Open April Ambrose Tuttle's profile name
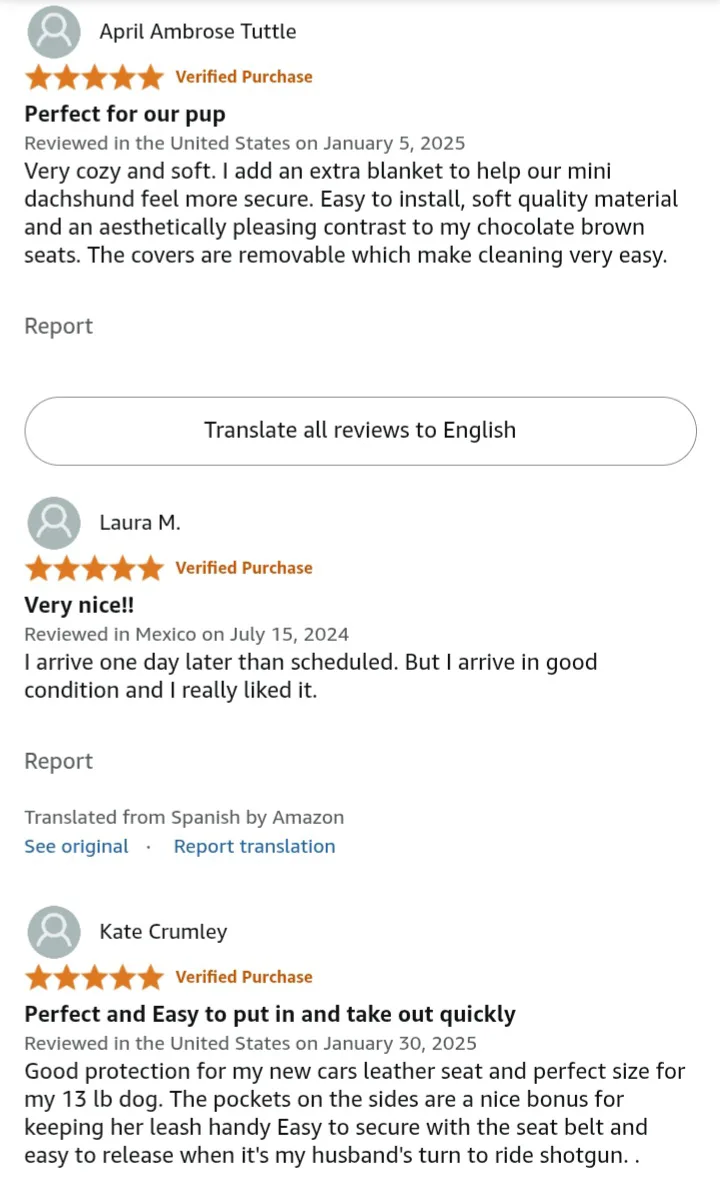This screenshot has width=720, height=1189. pyautogui.click(x=197, y=32)
